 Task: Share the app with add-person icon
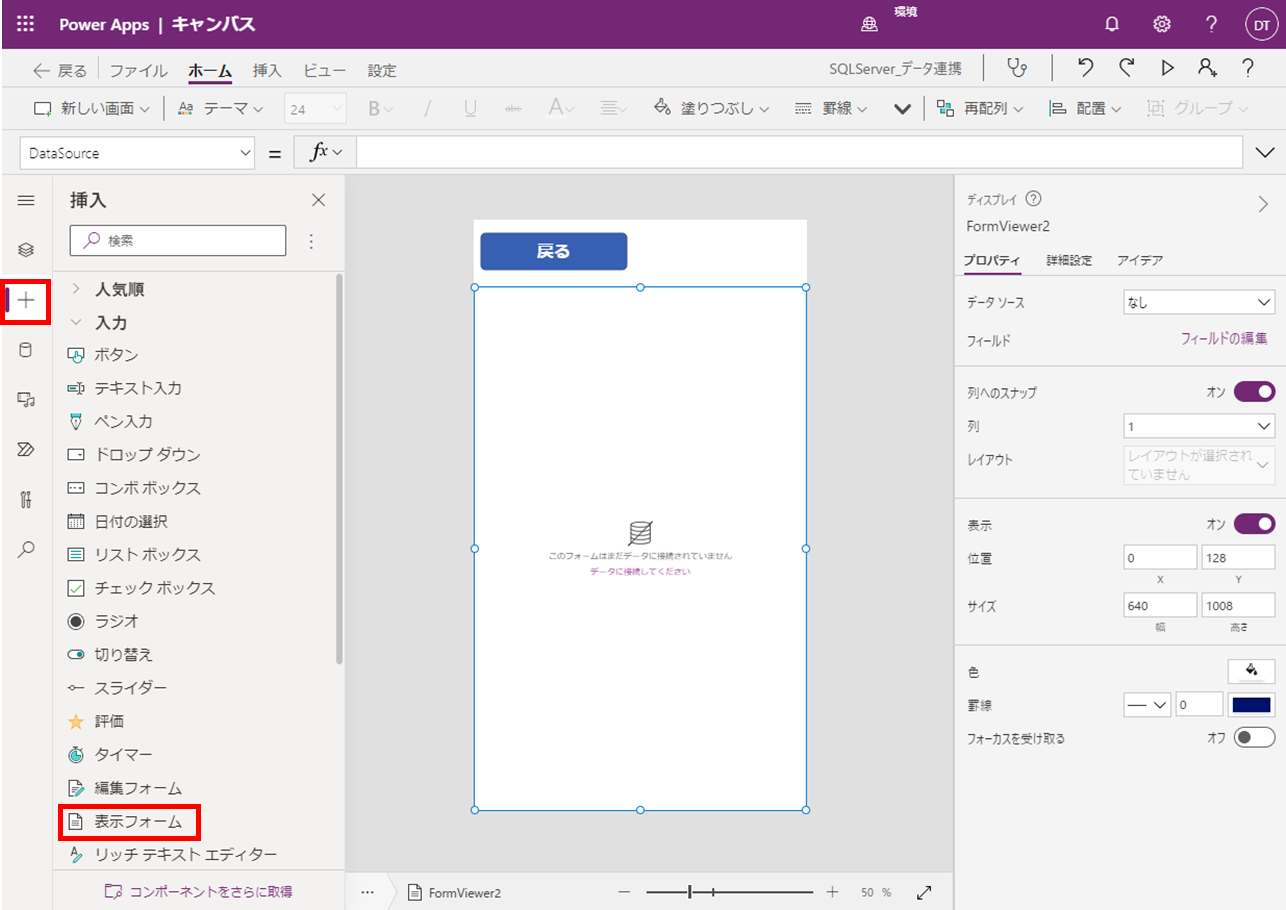pyautogui.click(x=1208, y=68)
